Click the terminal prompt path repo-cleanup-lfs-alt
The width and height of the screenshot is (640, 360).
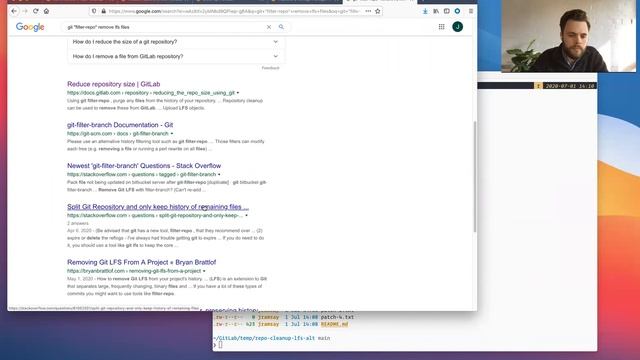click(264, 338)
